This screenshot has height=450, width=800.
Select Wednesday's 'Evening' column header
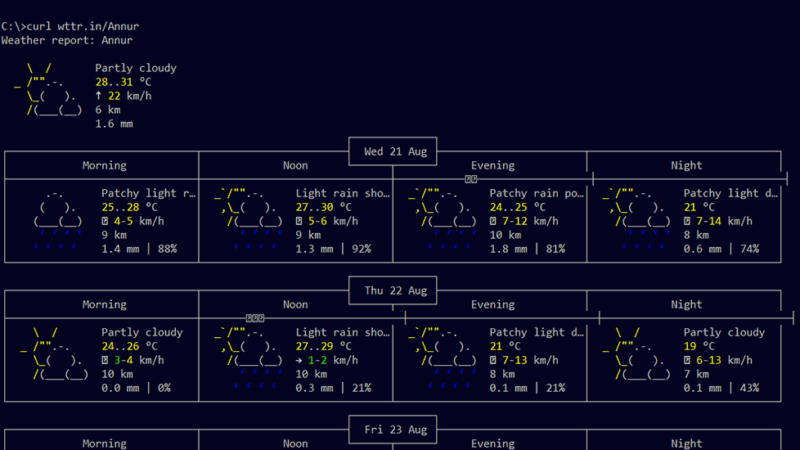tap(493, 165)
